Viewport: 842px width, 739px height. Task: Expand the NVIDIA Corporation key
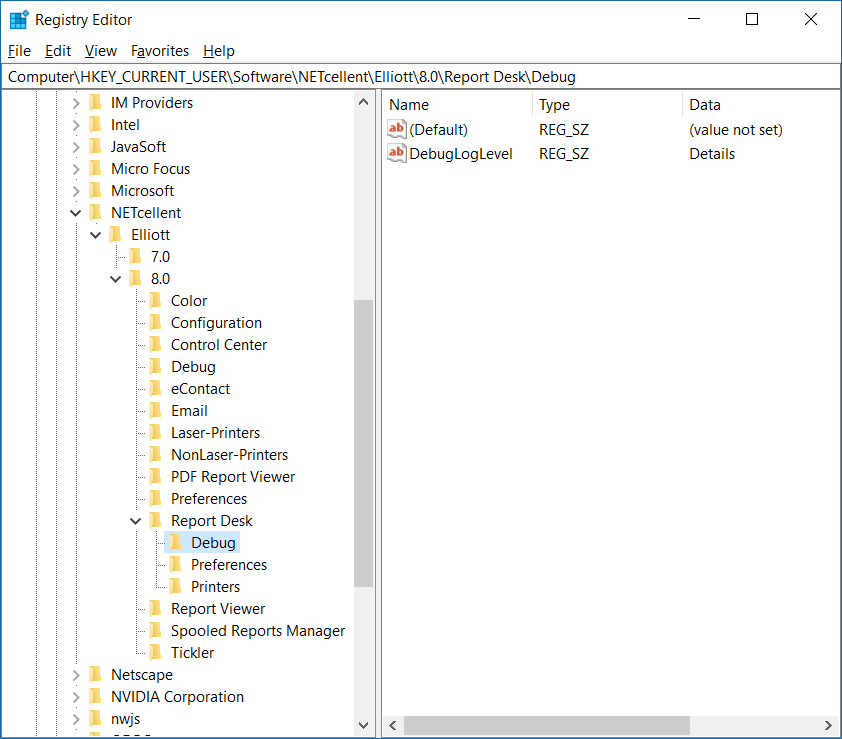tap(76, 697)
